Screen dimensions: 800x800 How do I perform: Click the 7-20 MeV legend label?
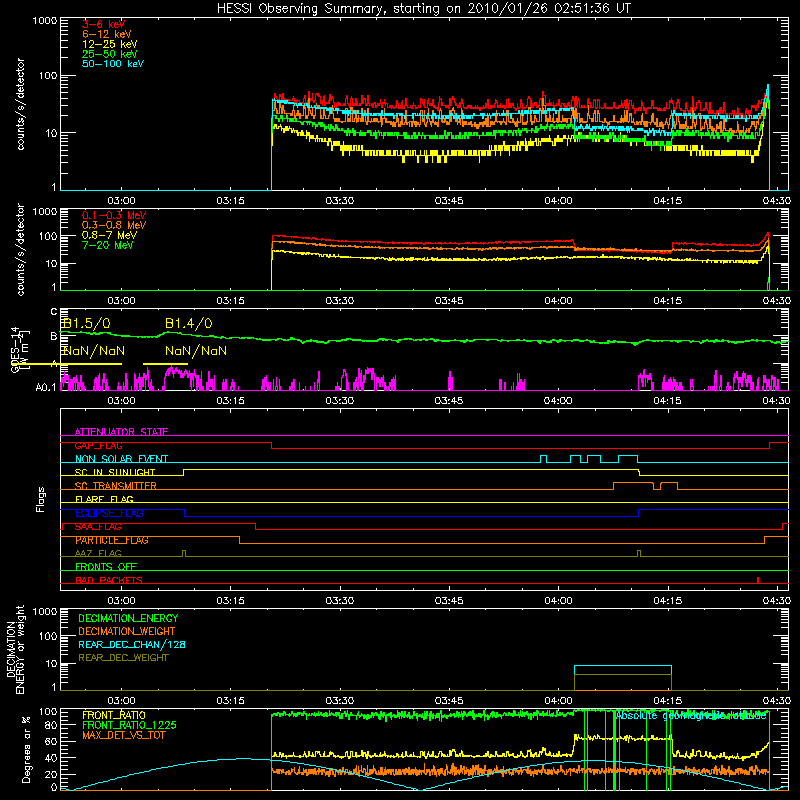108,245
